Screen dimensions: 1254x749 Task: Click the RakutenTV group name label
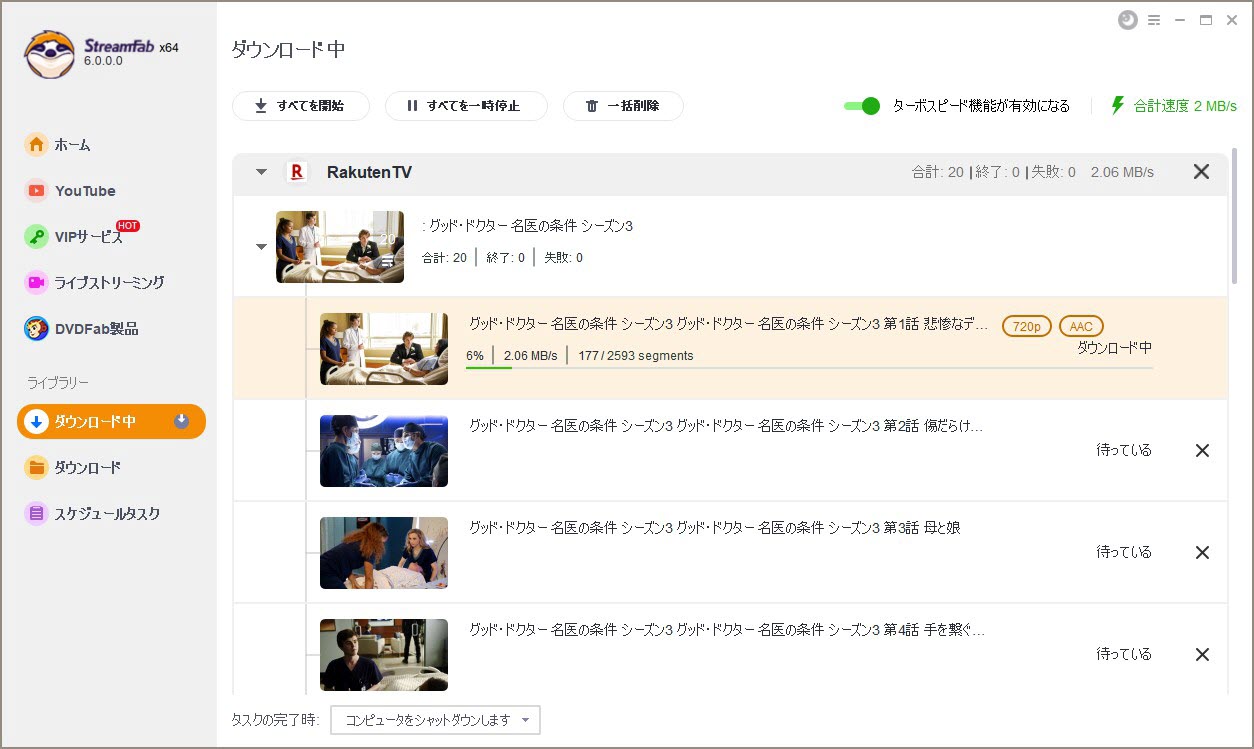click(369, 172)
